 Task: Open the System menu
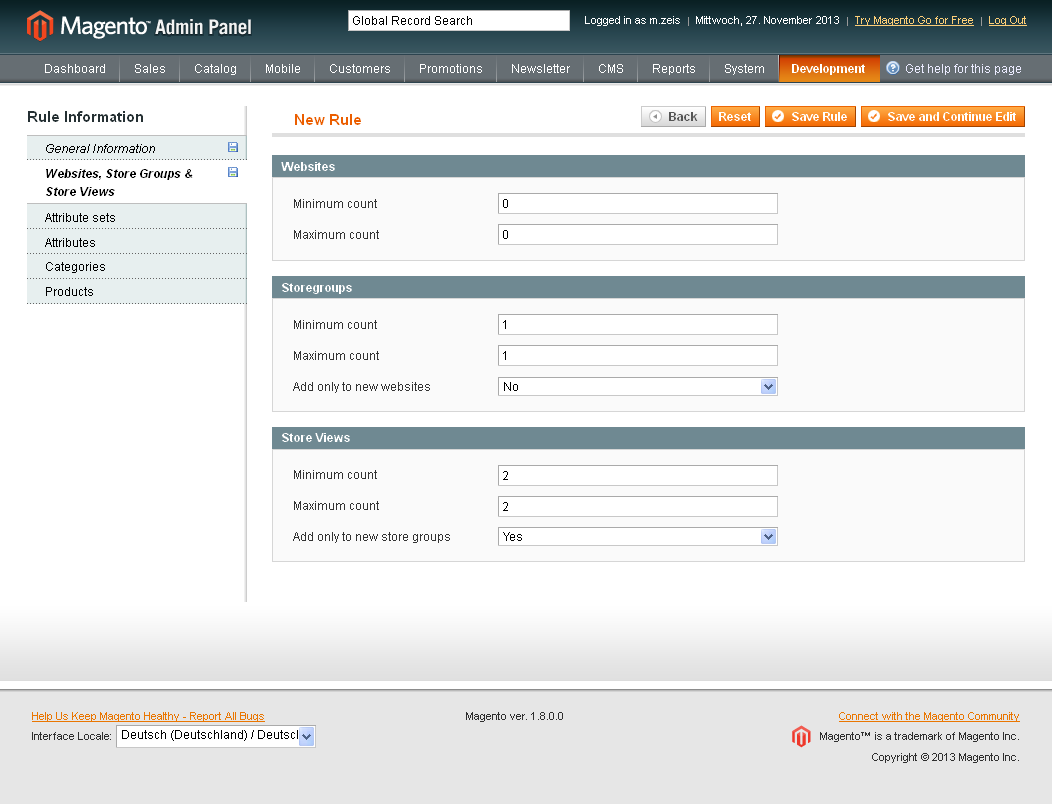[744, 68]
